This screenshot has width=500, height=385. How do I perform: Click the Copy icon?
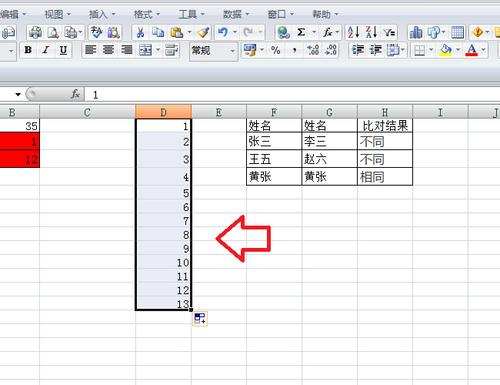pos(158,32)
